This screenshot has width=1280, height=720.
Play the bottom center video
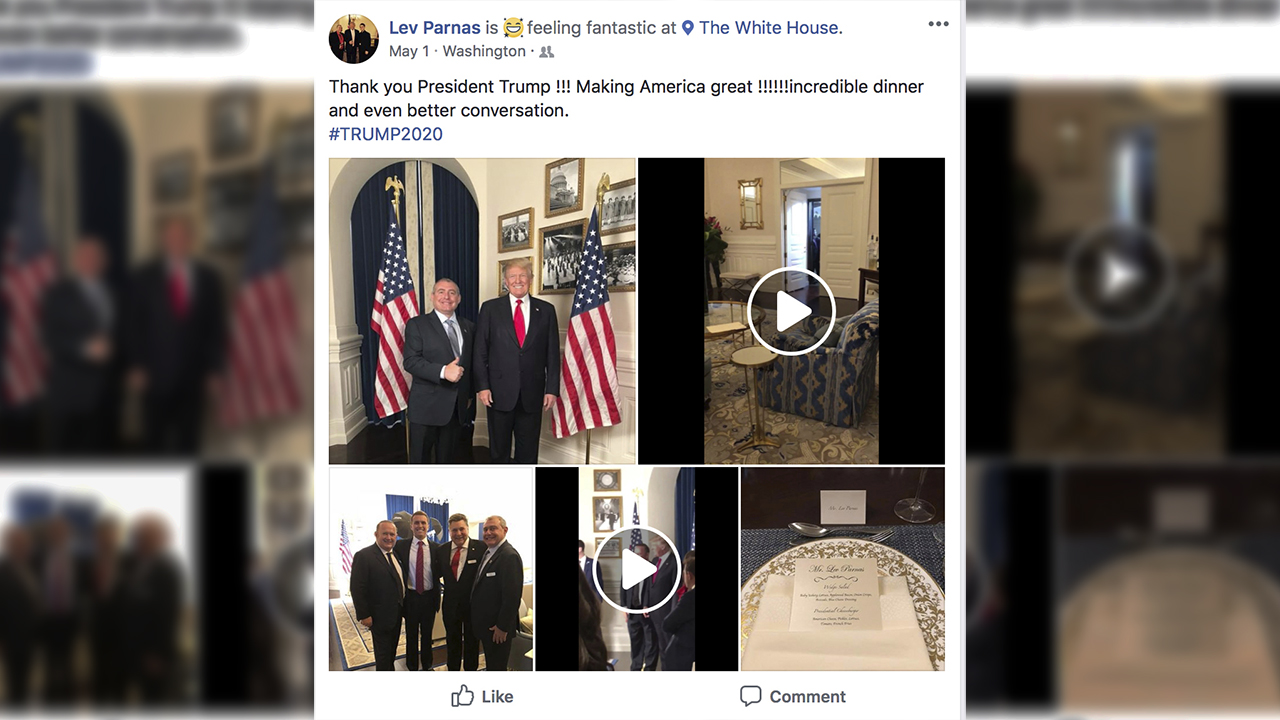[x=637, y=569]
